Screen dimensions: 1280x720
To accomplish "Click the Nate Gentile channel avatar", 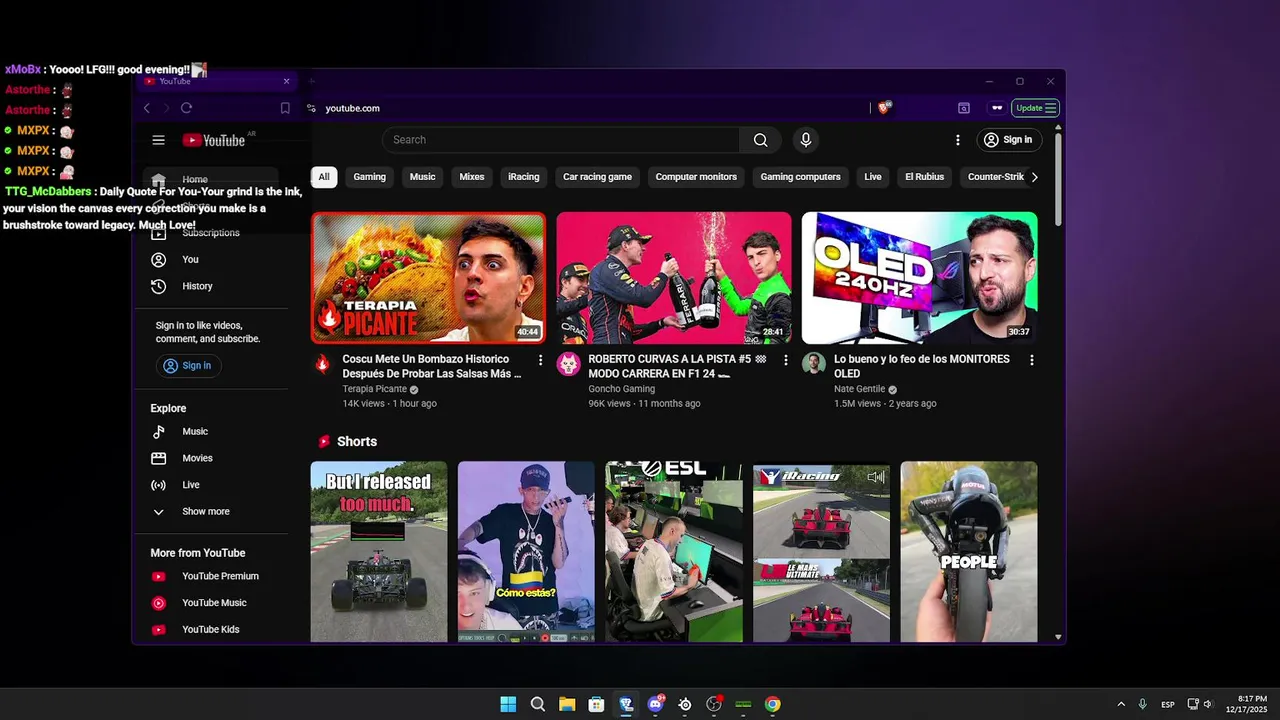I will pos(813,364).
